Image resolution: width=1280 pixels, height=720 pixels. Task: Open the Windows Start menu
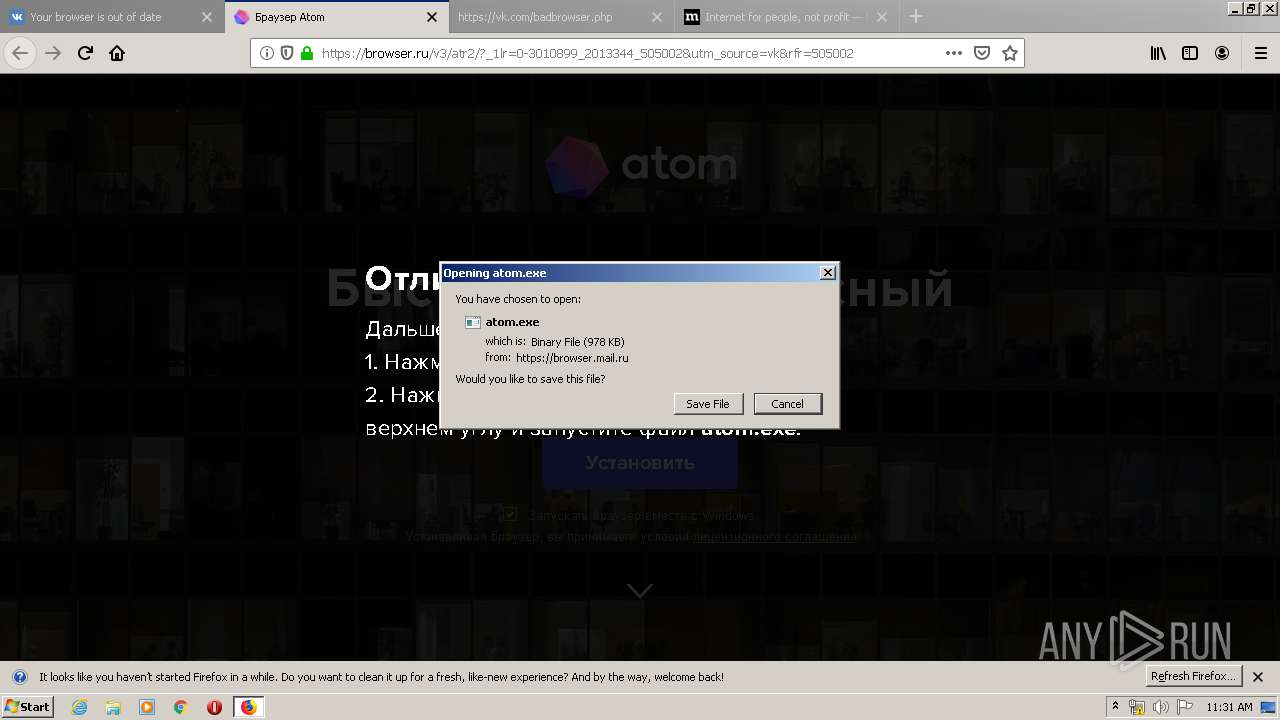click(28, 707)
